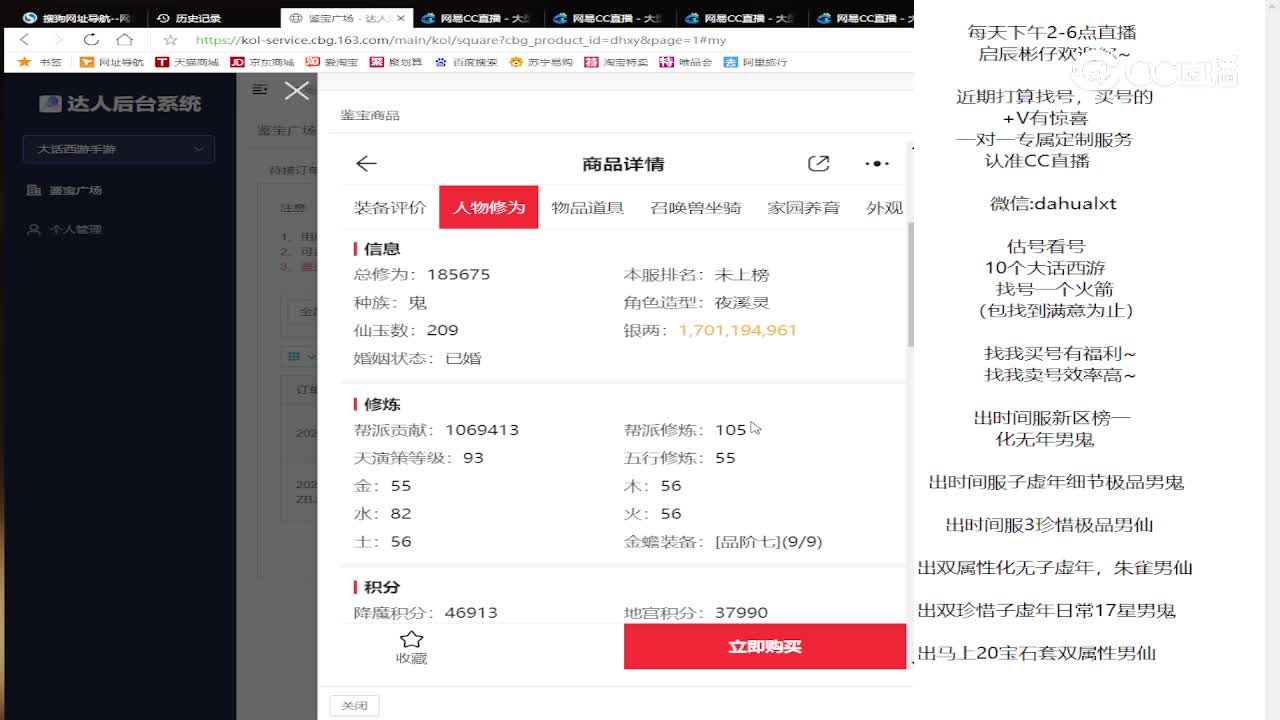
Task: Switch to the 搜狗网址导航 browser tab
Action: pyautogui.click(x=78, y=18)
